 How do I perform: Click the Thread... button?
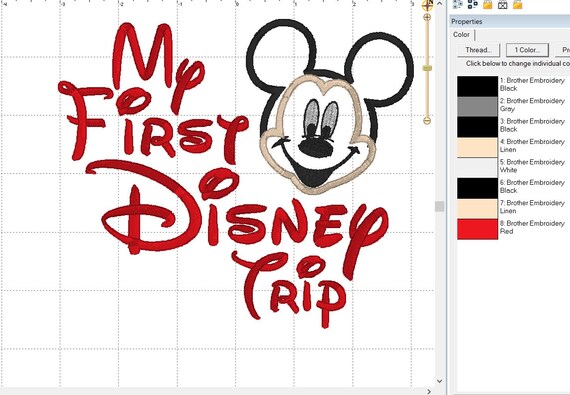[478, 50]
